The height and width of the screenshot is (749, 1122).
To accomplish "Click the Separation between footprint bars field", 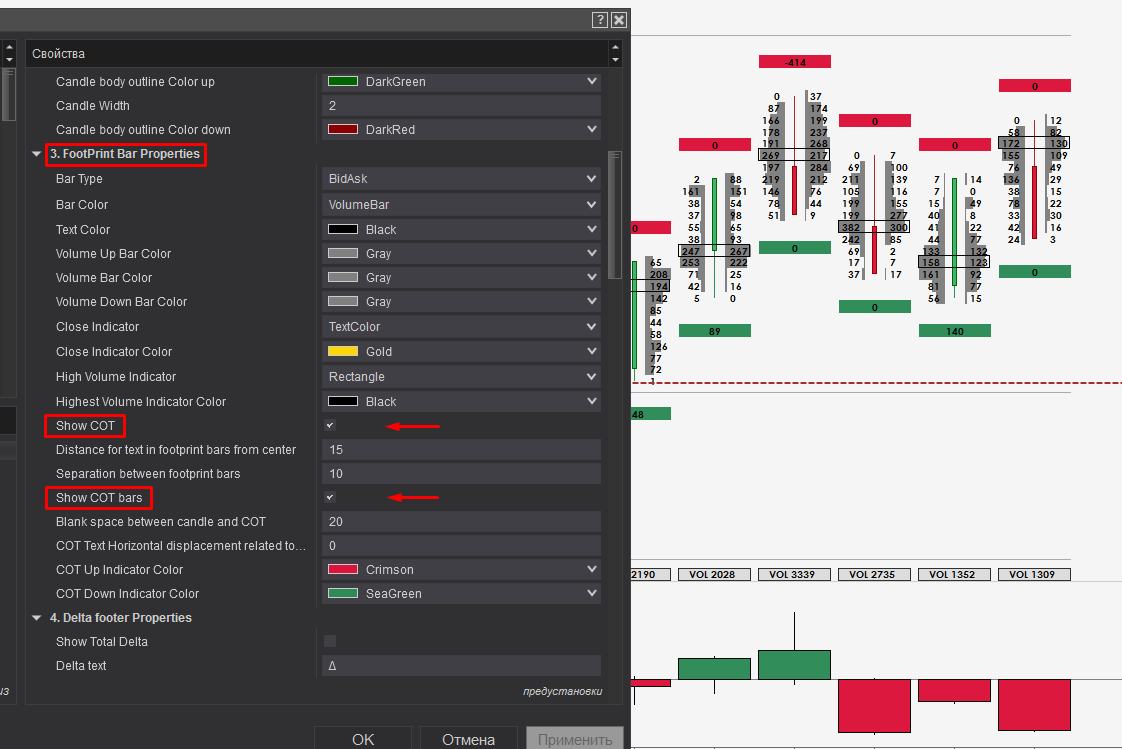I will coord(461,474).
